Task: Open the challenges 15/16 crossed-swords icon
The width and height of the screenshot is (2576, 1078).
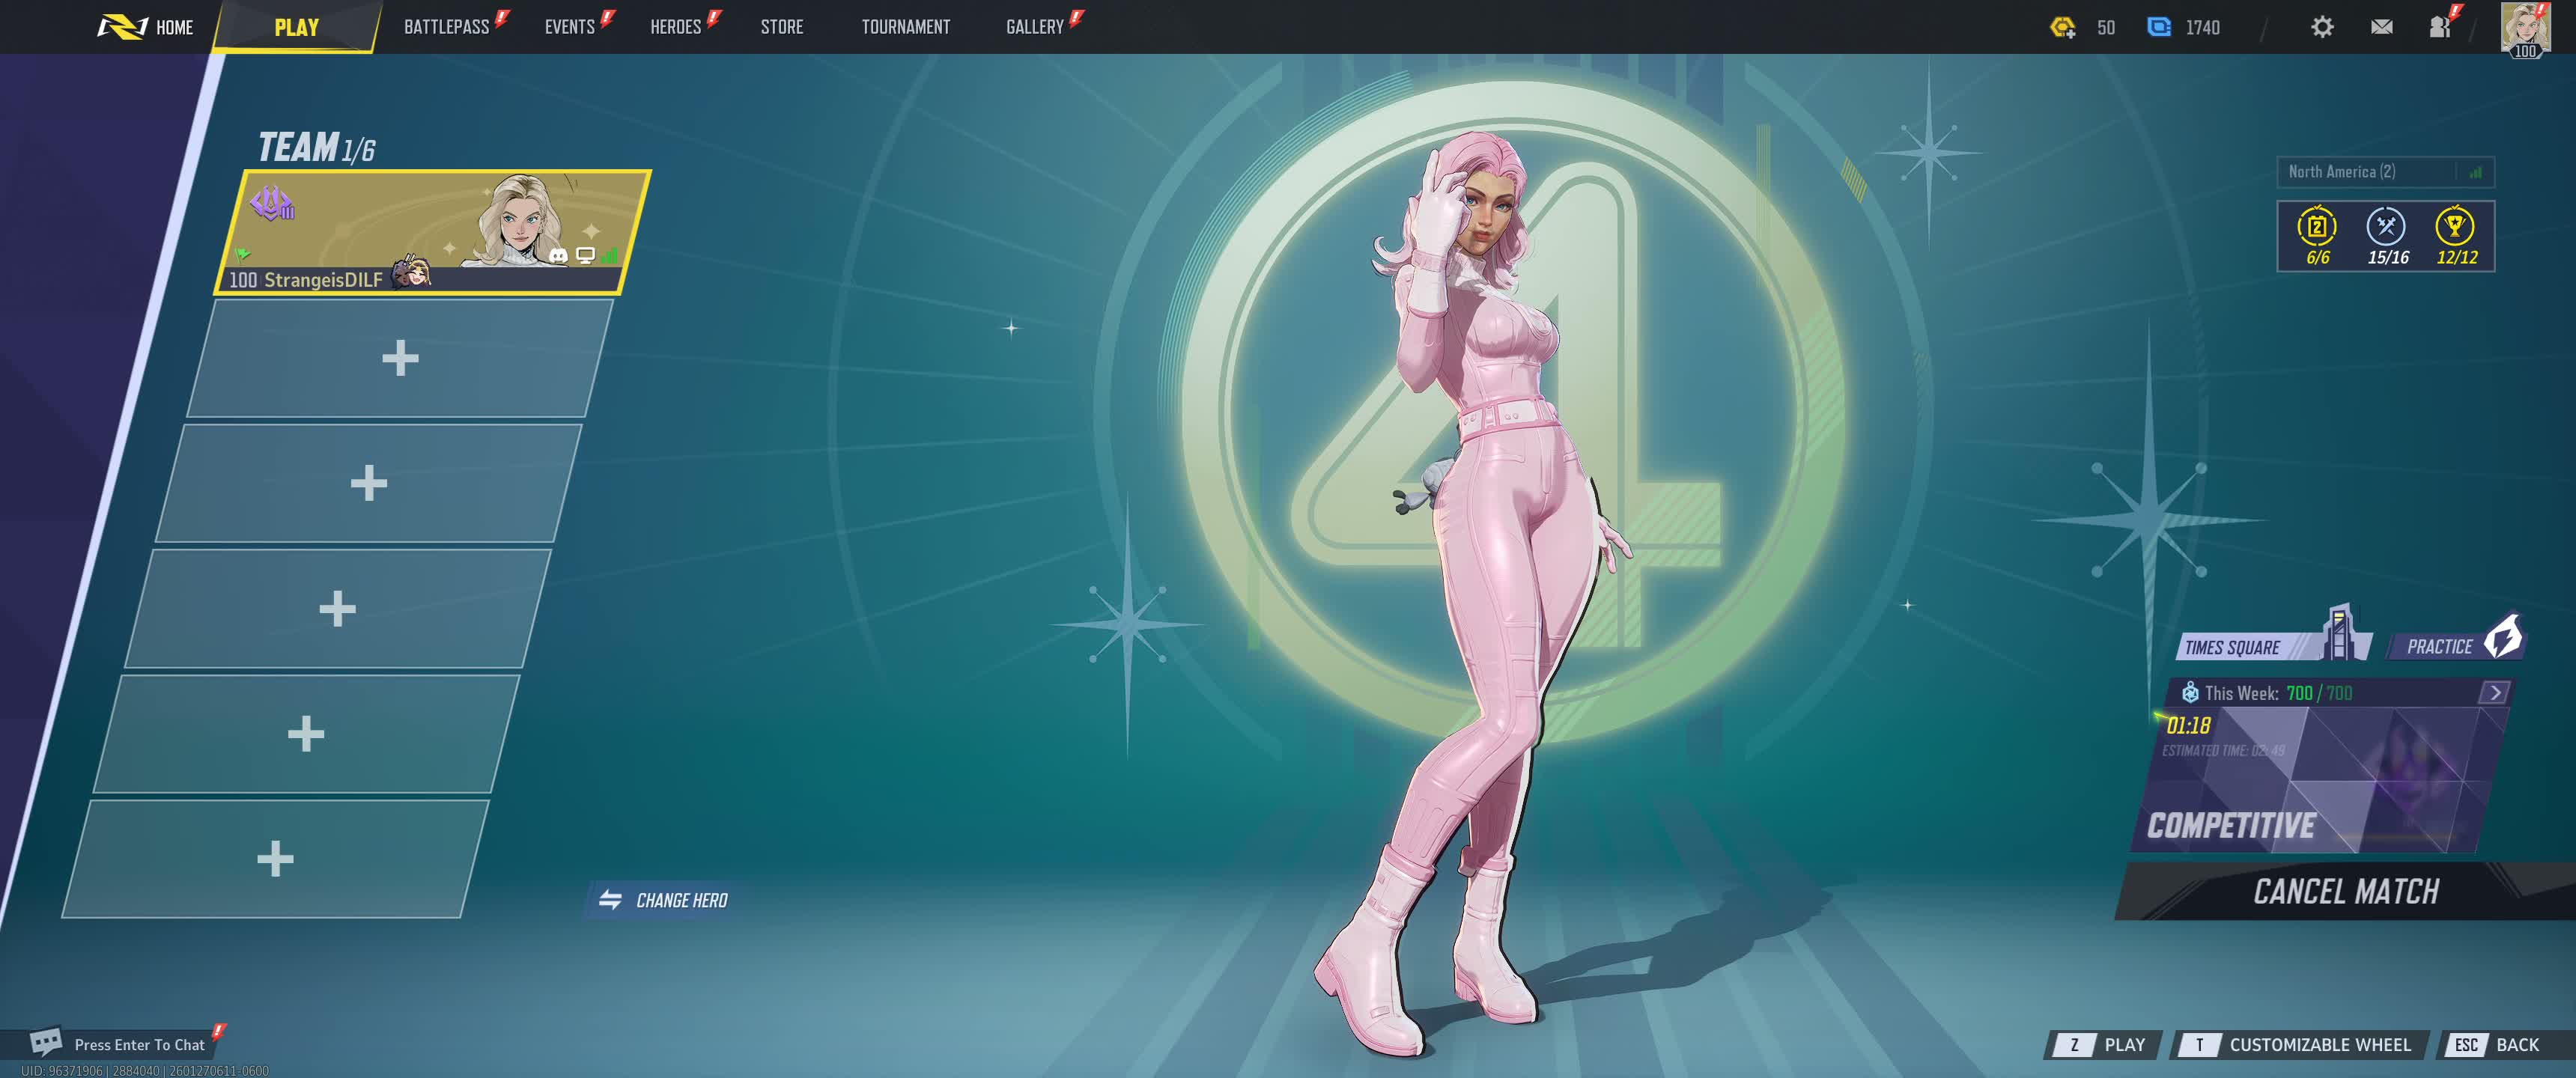Action: click(x=2386, y=228)
